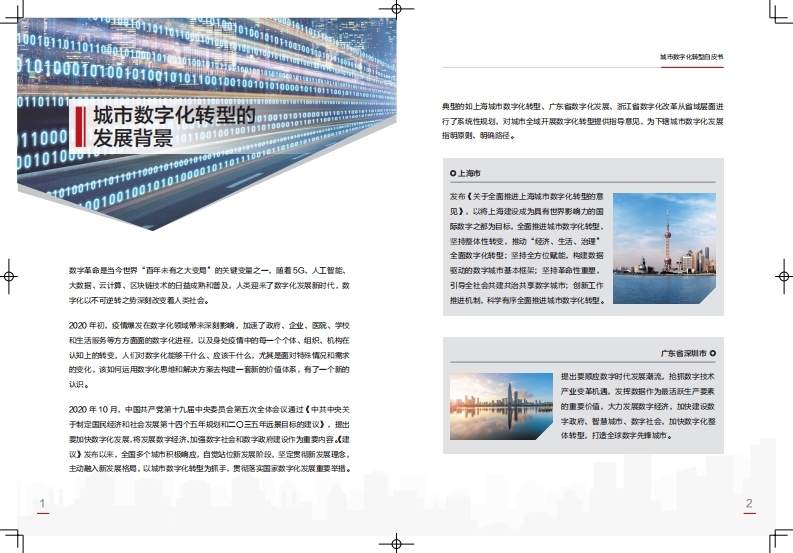Click the Shenzhen text beginning '提出要顺应数字时代'

638,406
